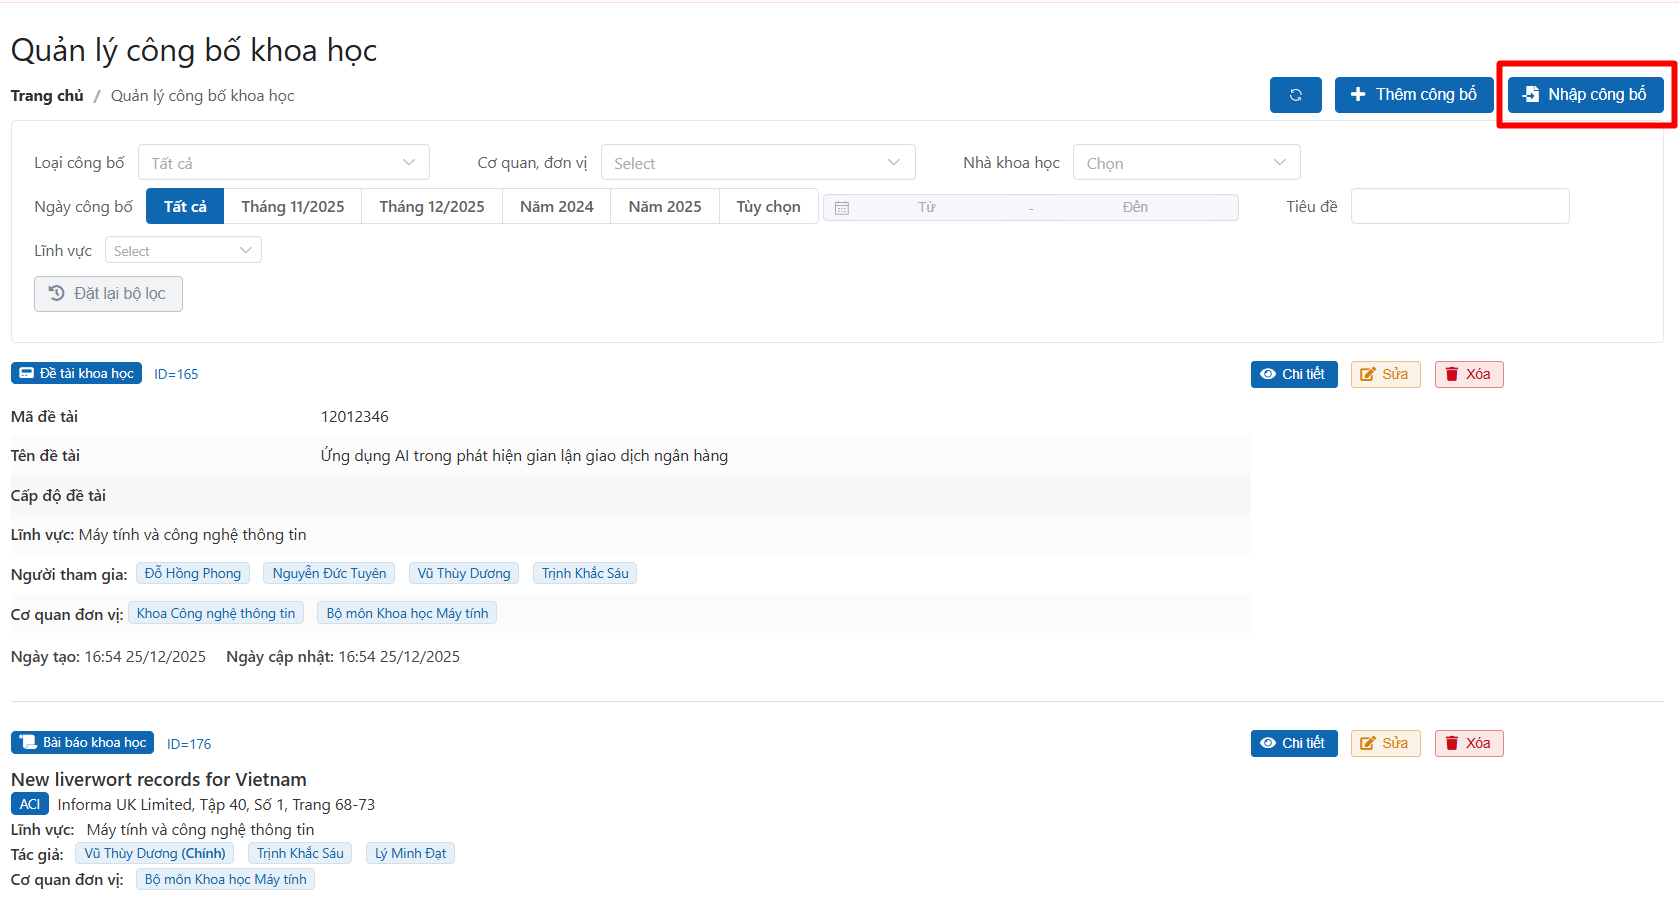Image resolution: width=1679 pixels, height=906 pixels.
Task: Open Chi tiết for New liverwort records
Action: (x=1293, y=744)
